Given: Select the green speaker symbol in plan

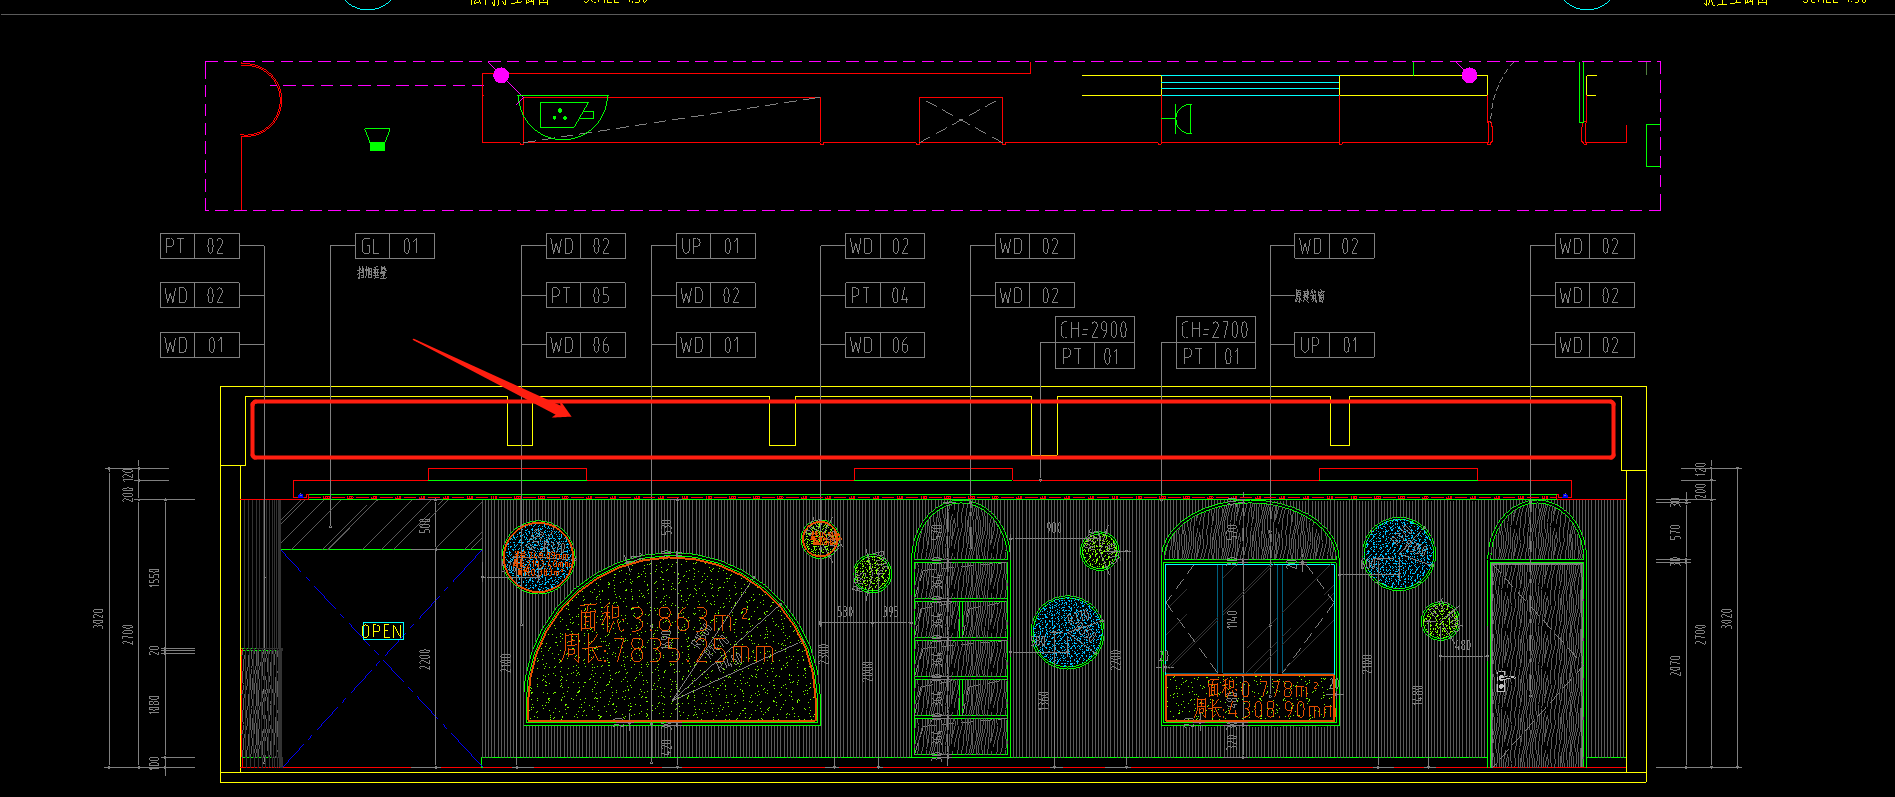Looking at the screenshot, I should click(377, 139).
